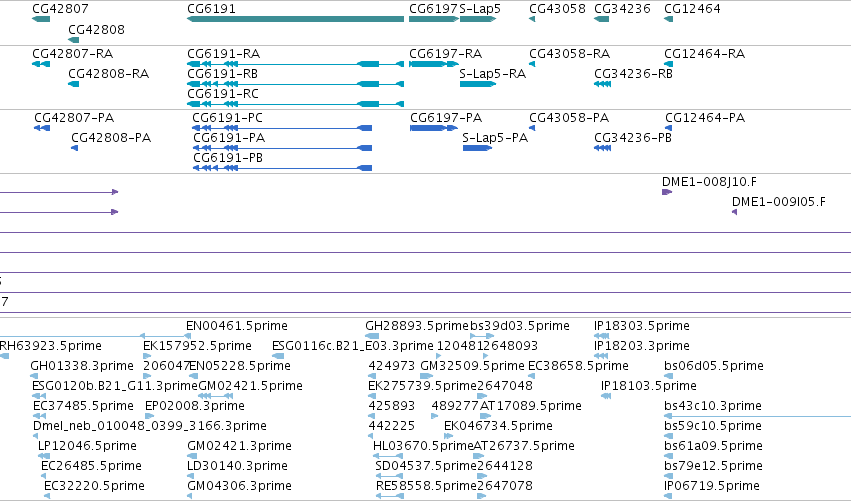Select the IP18203.3prime EST label

tap(642, 346)
